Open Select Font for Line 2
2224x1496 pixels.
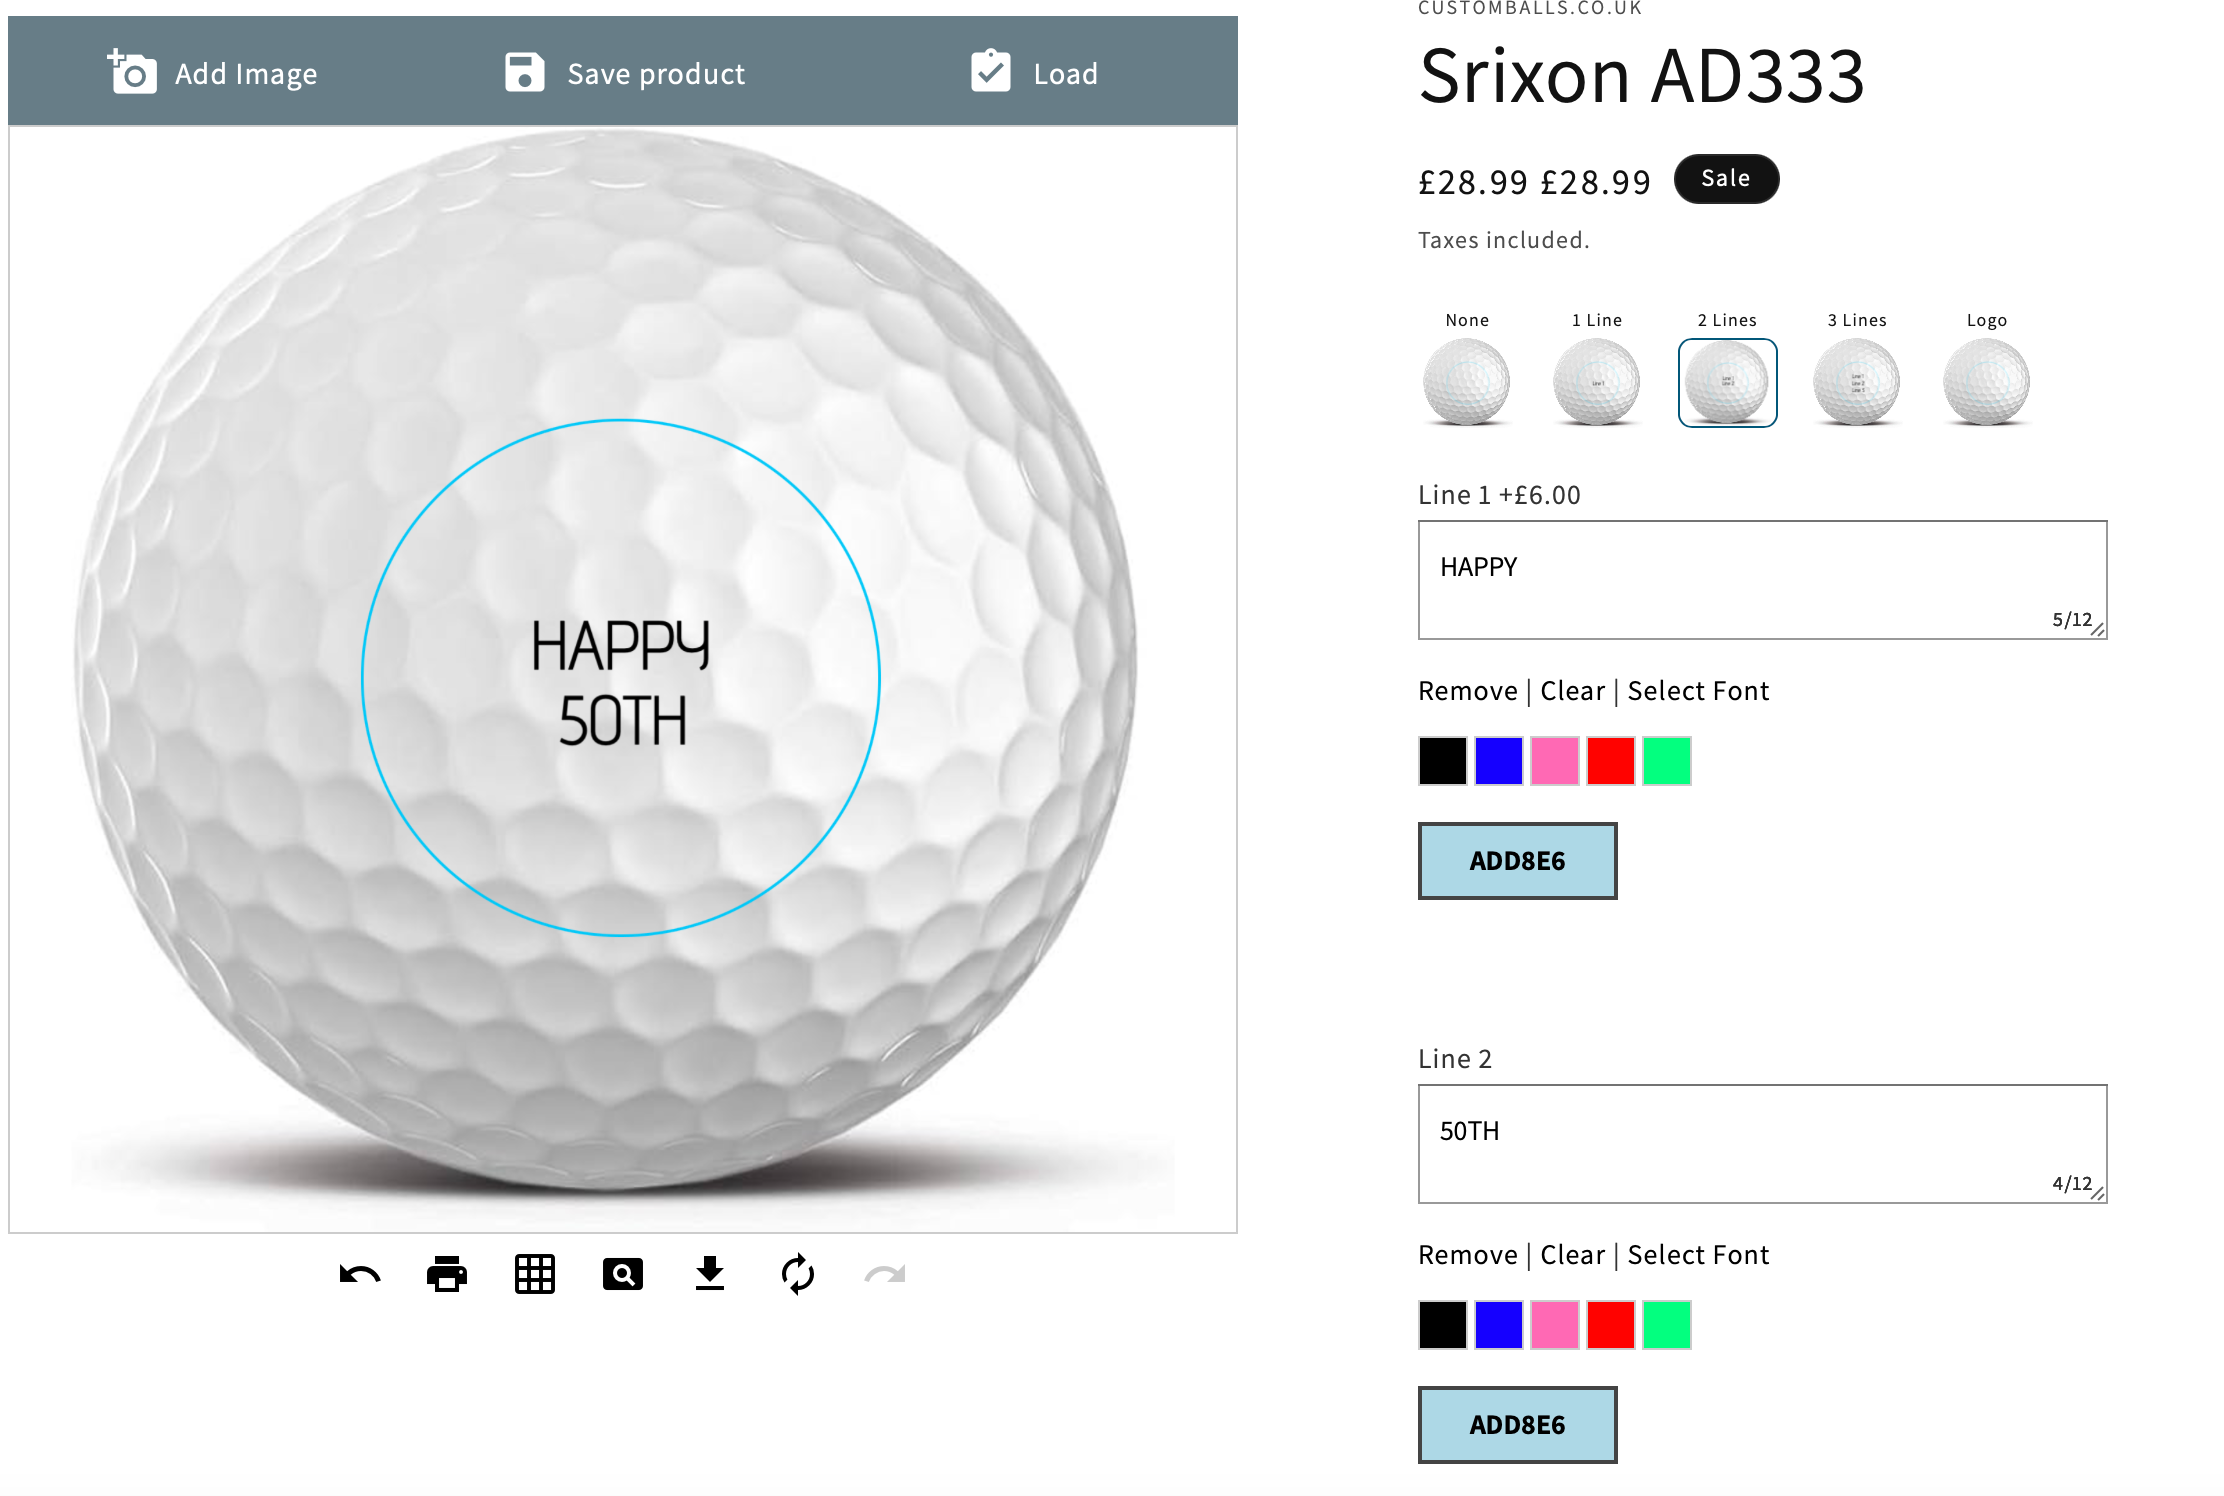pyautogui.click(x=1698, y=1255)
